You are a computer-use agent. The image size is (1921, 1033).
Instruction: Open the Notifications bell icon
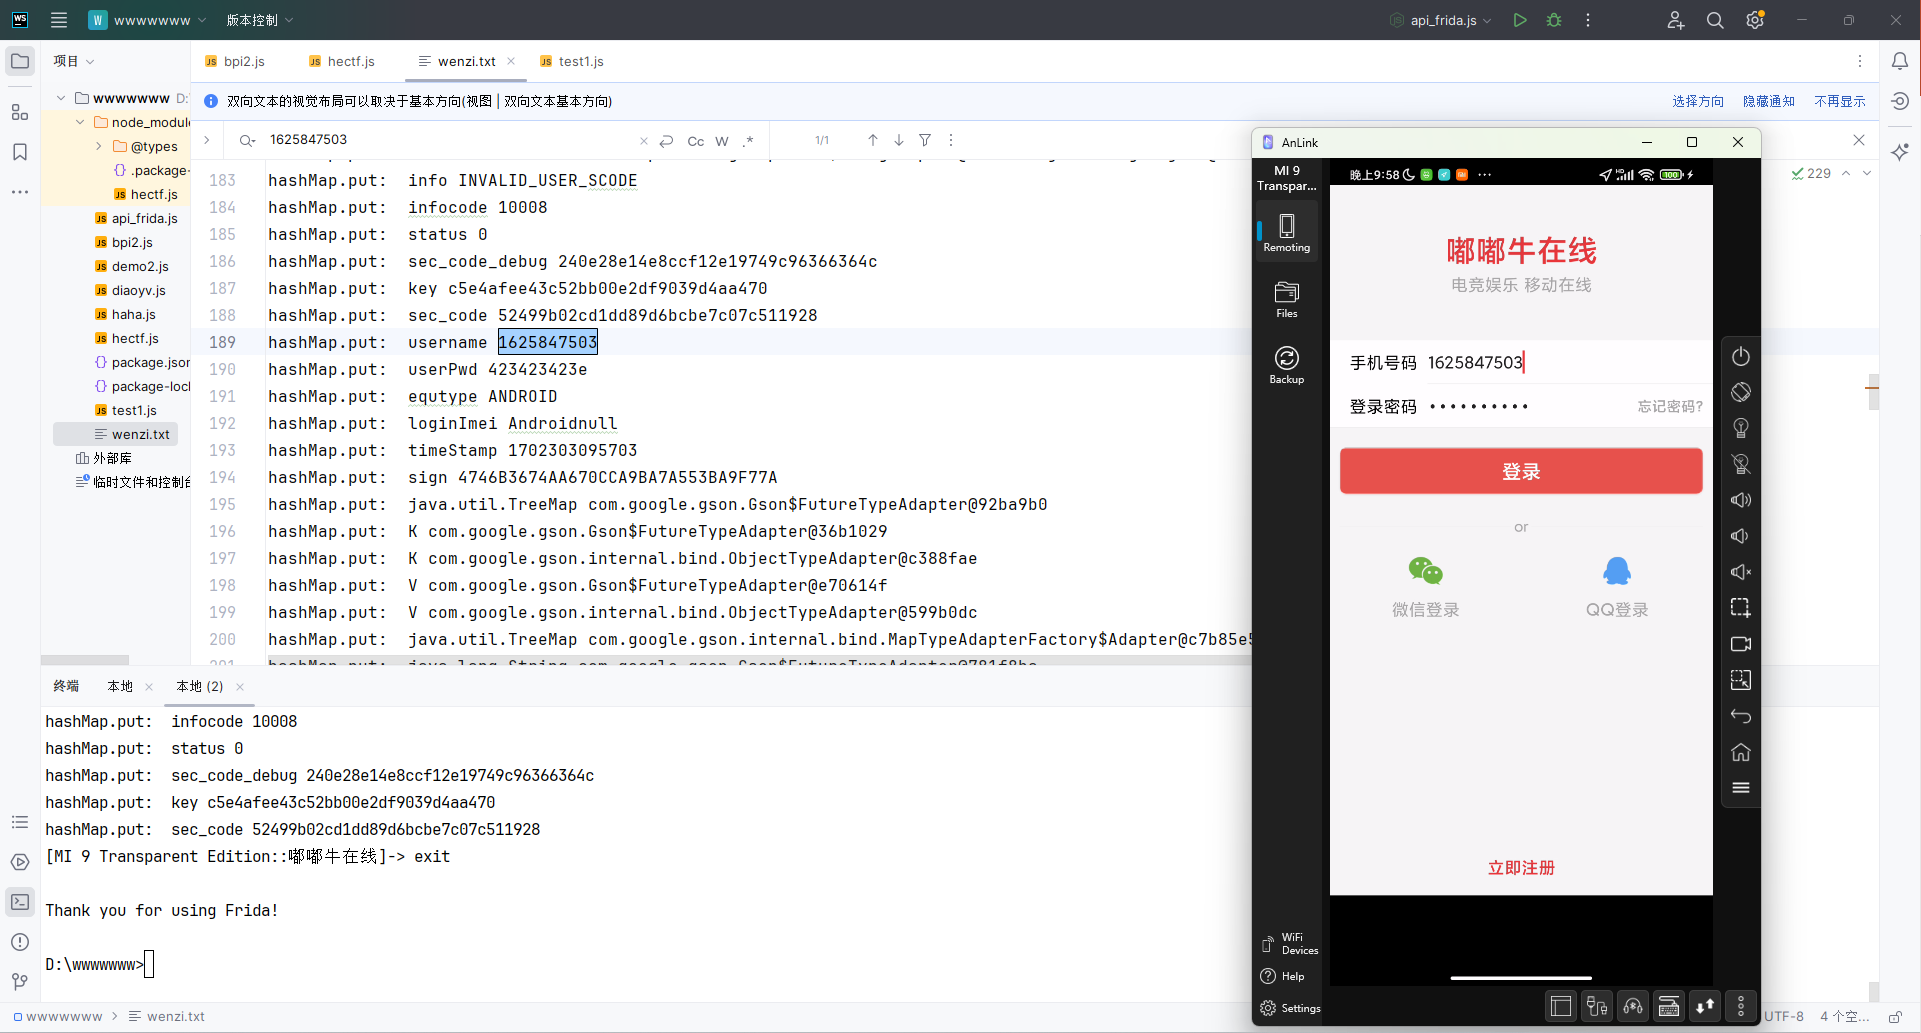click(x=1900, y=61)
